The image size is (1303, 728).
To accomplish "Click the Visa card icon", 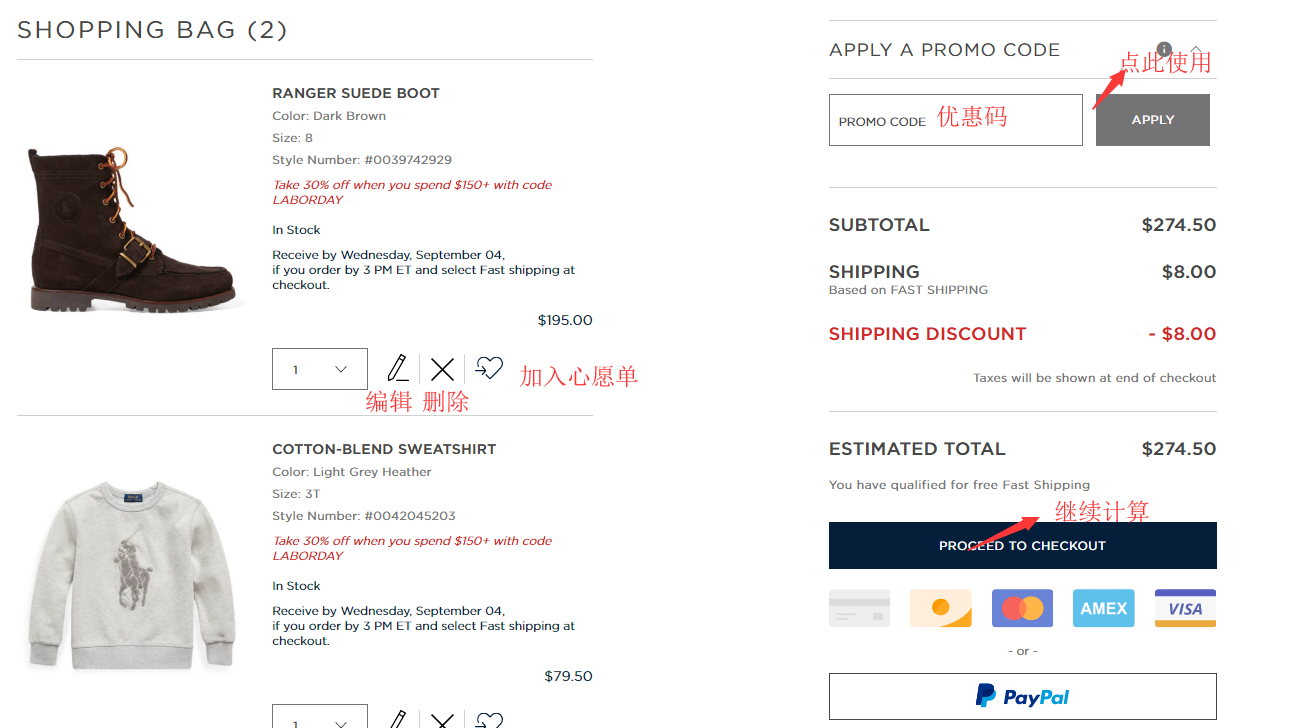I will (x=1185, y=608).
